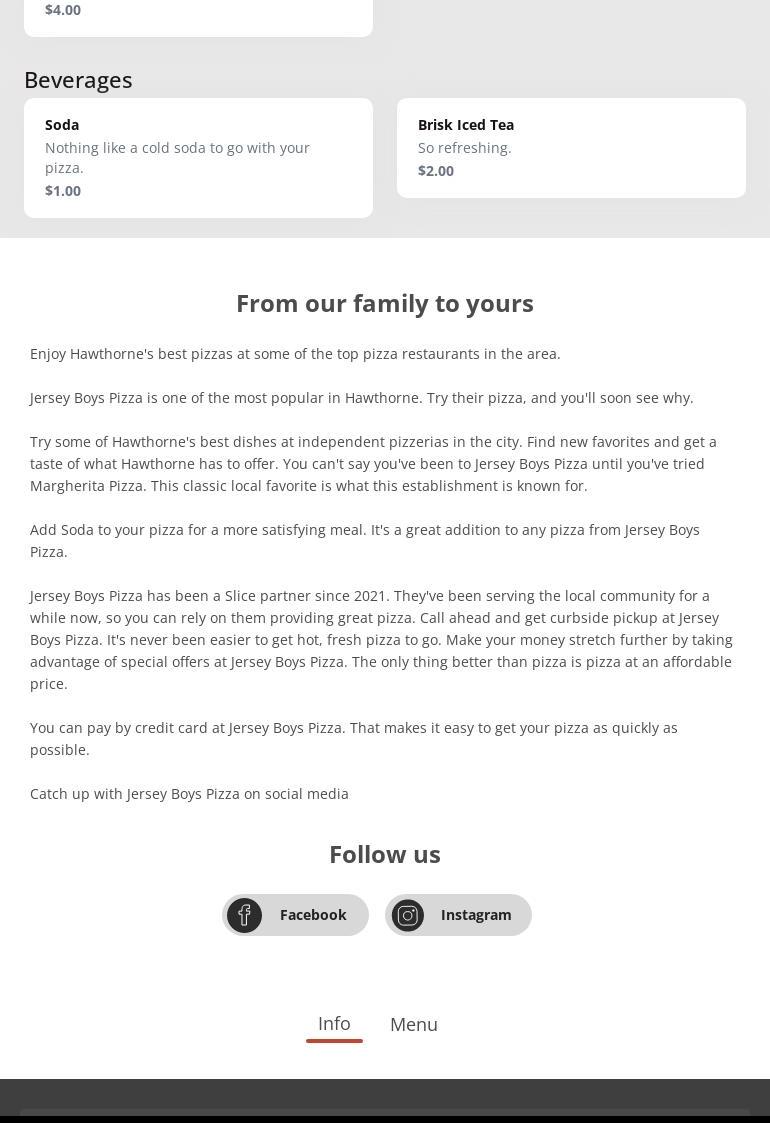
Task: Select the Soda item title
Action: [62, 125]
